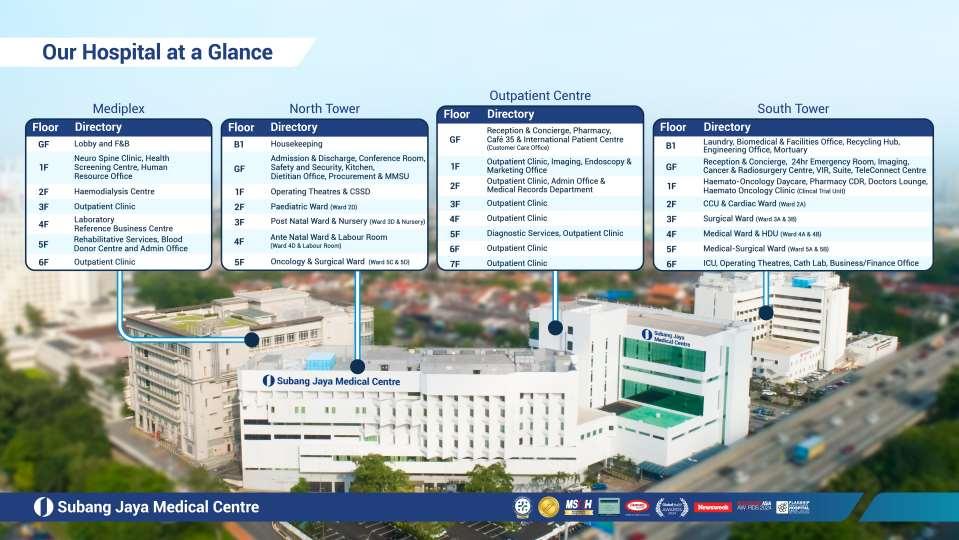Screen dimensions: 959x540
Task: Click the Mediplex building marker dot
Action: coord(251,339)
